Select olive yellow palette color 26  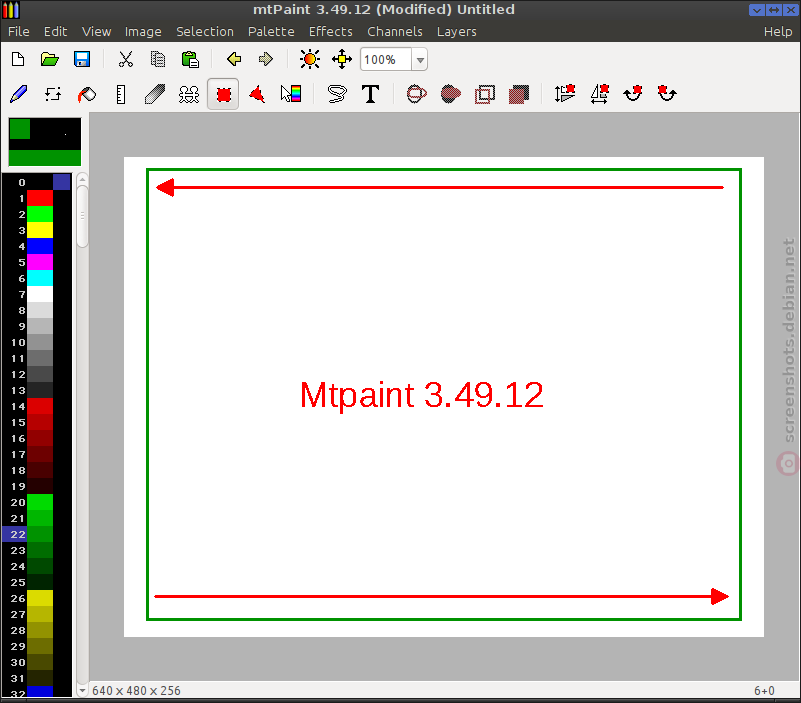(40, 598)
